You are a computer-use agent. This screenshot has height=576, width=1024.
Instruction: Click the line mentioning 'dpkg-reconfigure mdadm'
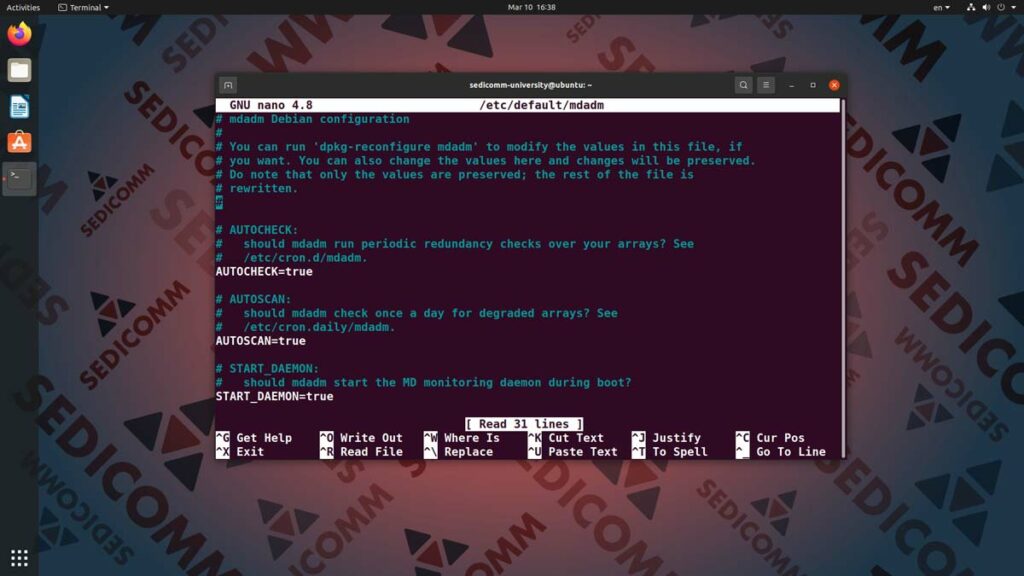479,146
